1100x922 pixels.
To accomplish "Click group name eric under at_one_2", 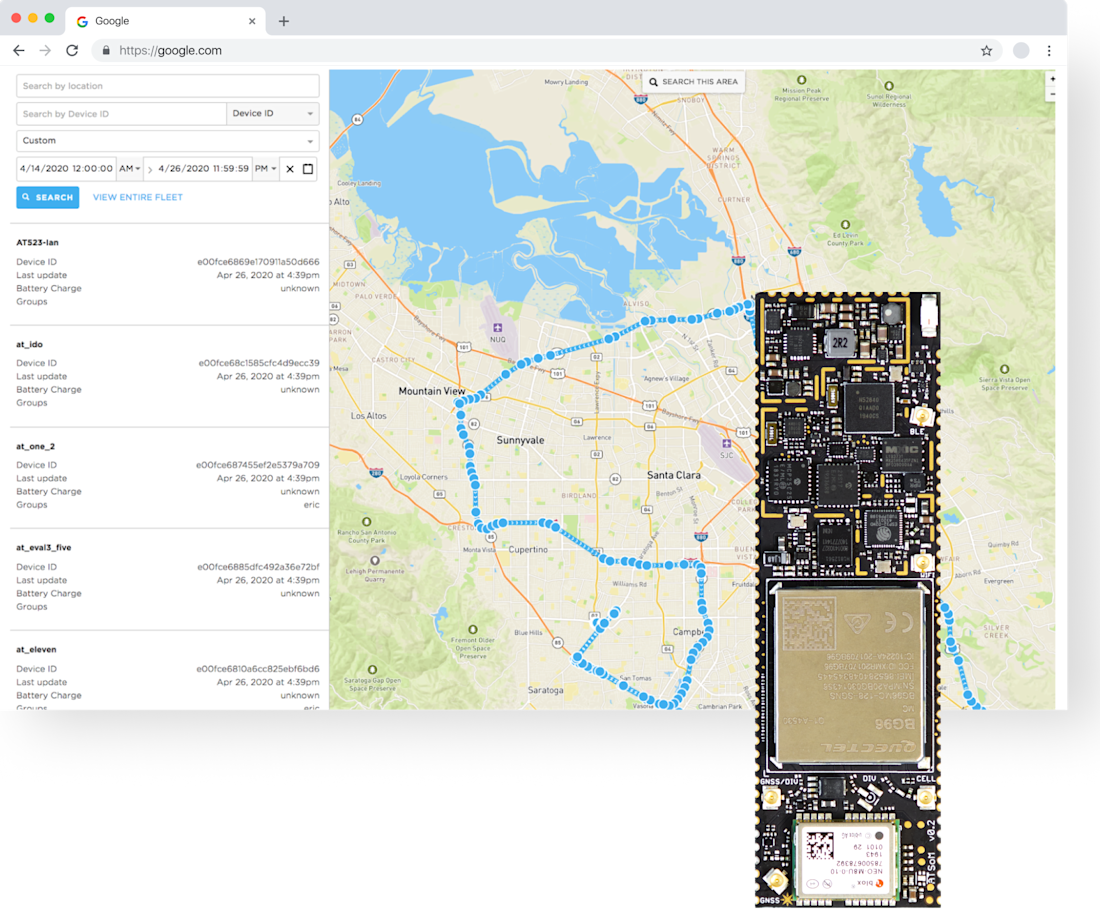I will coord(311,505).
